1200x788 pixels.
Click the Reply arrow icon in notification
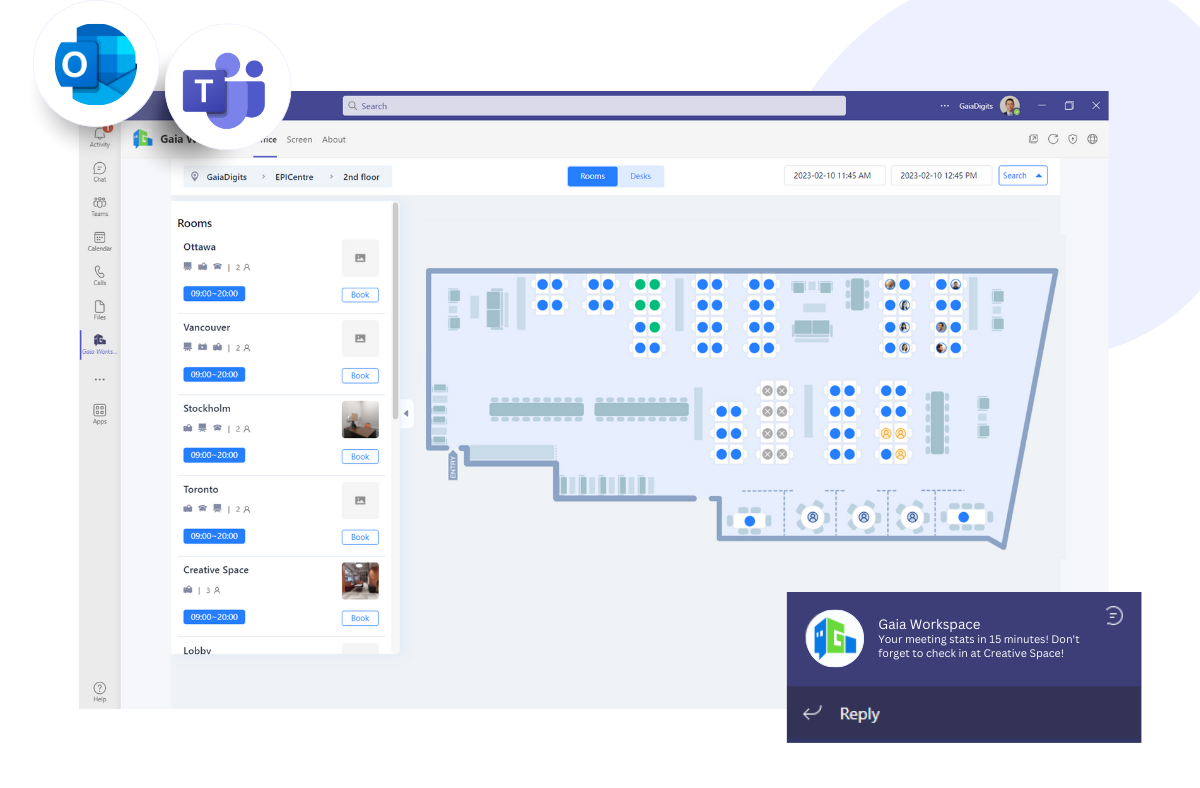point(813,713)
